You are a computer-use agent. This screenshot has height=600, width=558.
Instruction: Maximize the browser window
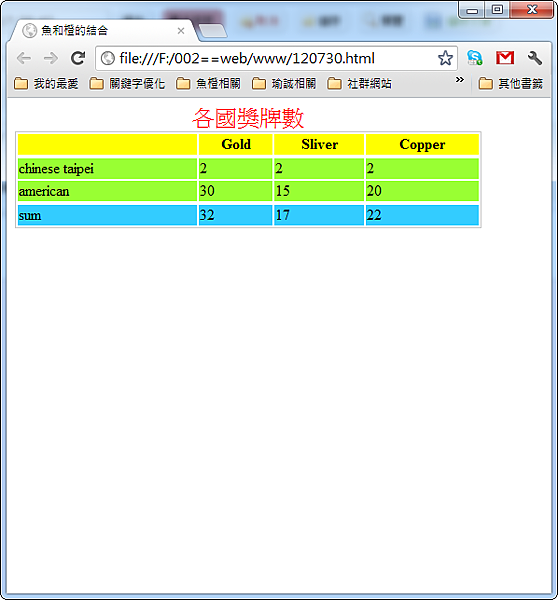497,10
